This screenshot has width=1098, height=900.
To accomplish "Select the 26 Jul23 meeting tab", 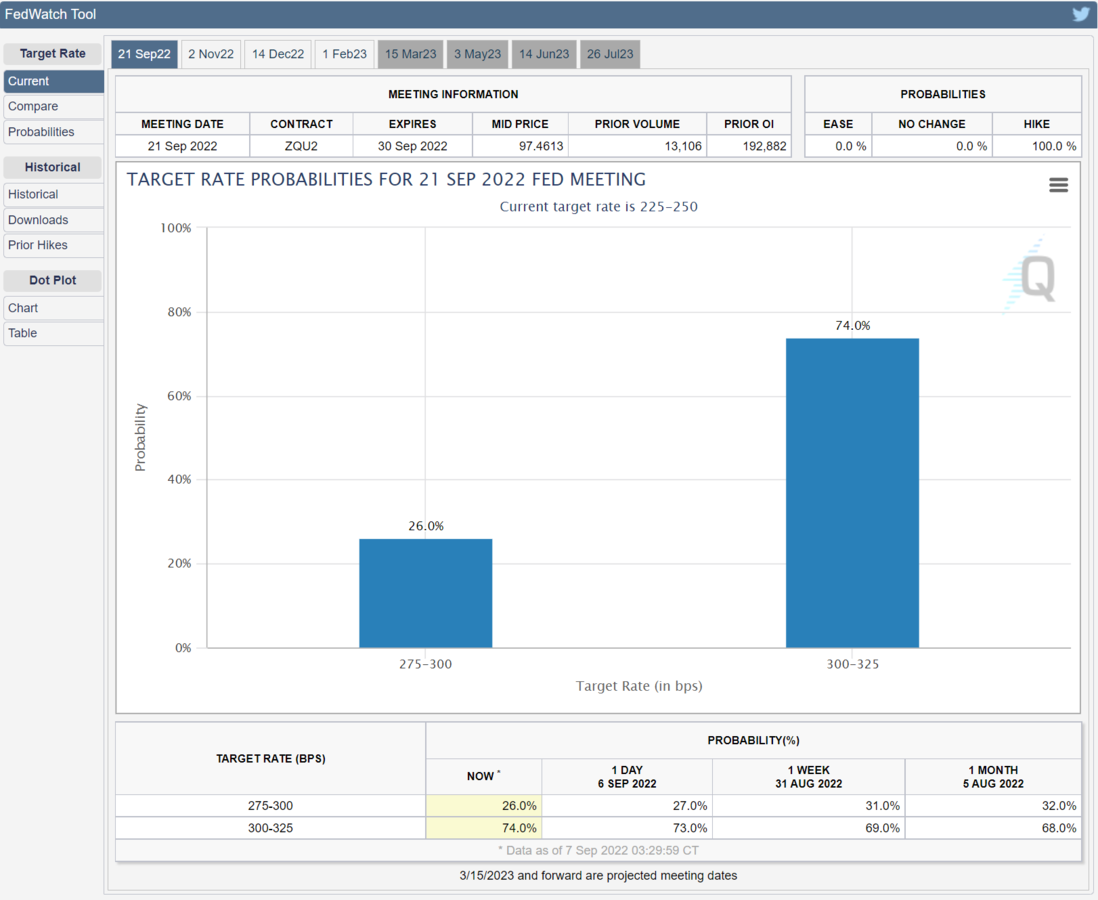I will point(610,54).
